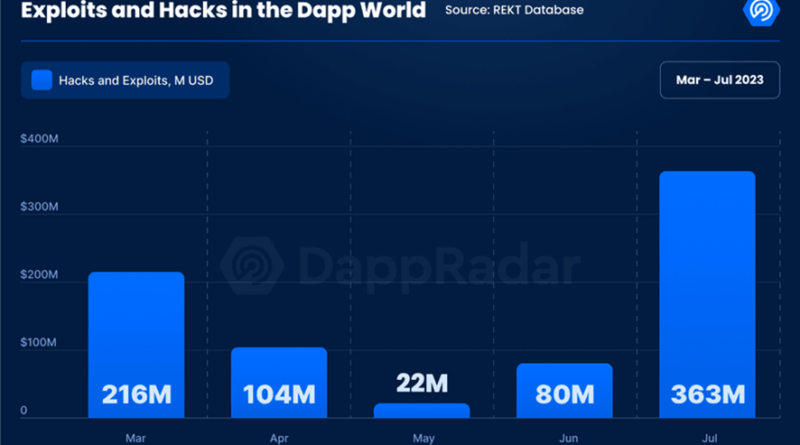Image resolution: width=800 pixels, height=445 pixels.
Task: Click the $300M y-axis label
Action: coord(38,207)
